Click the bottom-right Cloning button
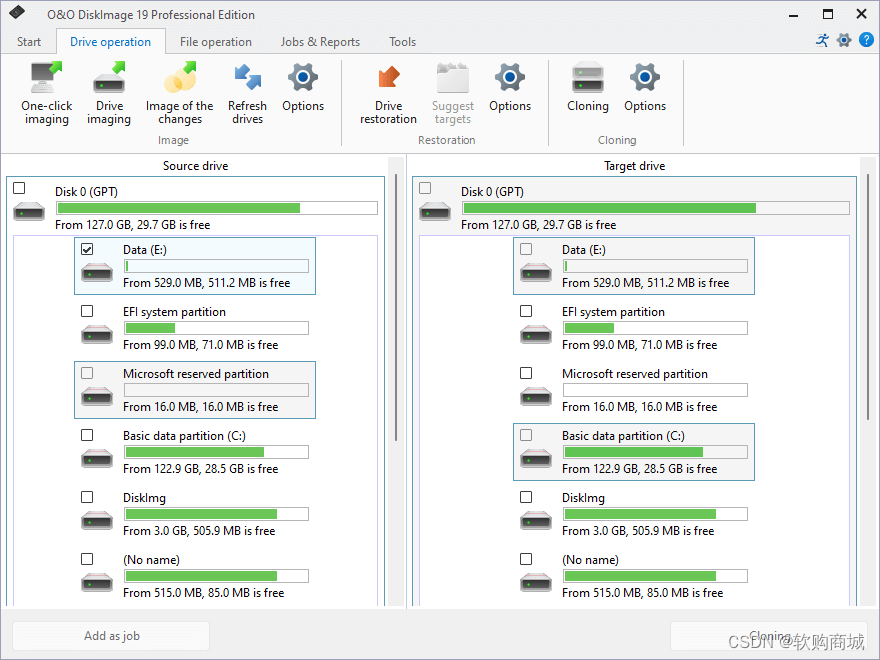The height and width of the screenshot is (660, 880). pos(769,636)
